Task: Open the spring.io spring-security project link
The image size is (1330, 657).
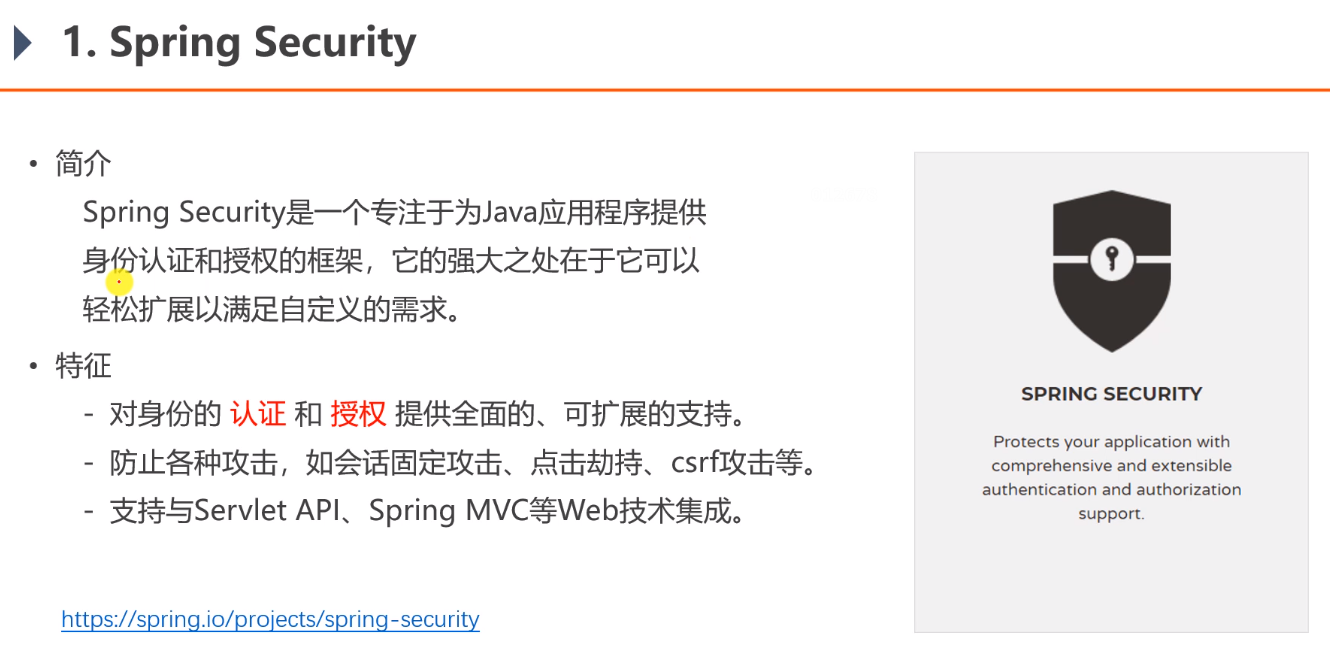Action: click(x=270, y=619)
